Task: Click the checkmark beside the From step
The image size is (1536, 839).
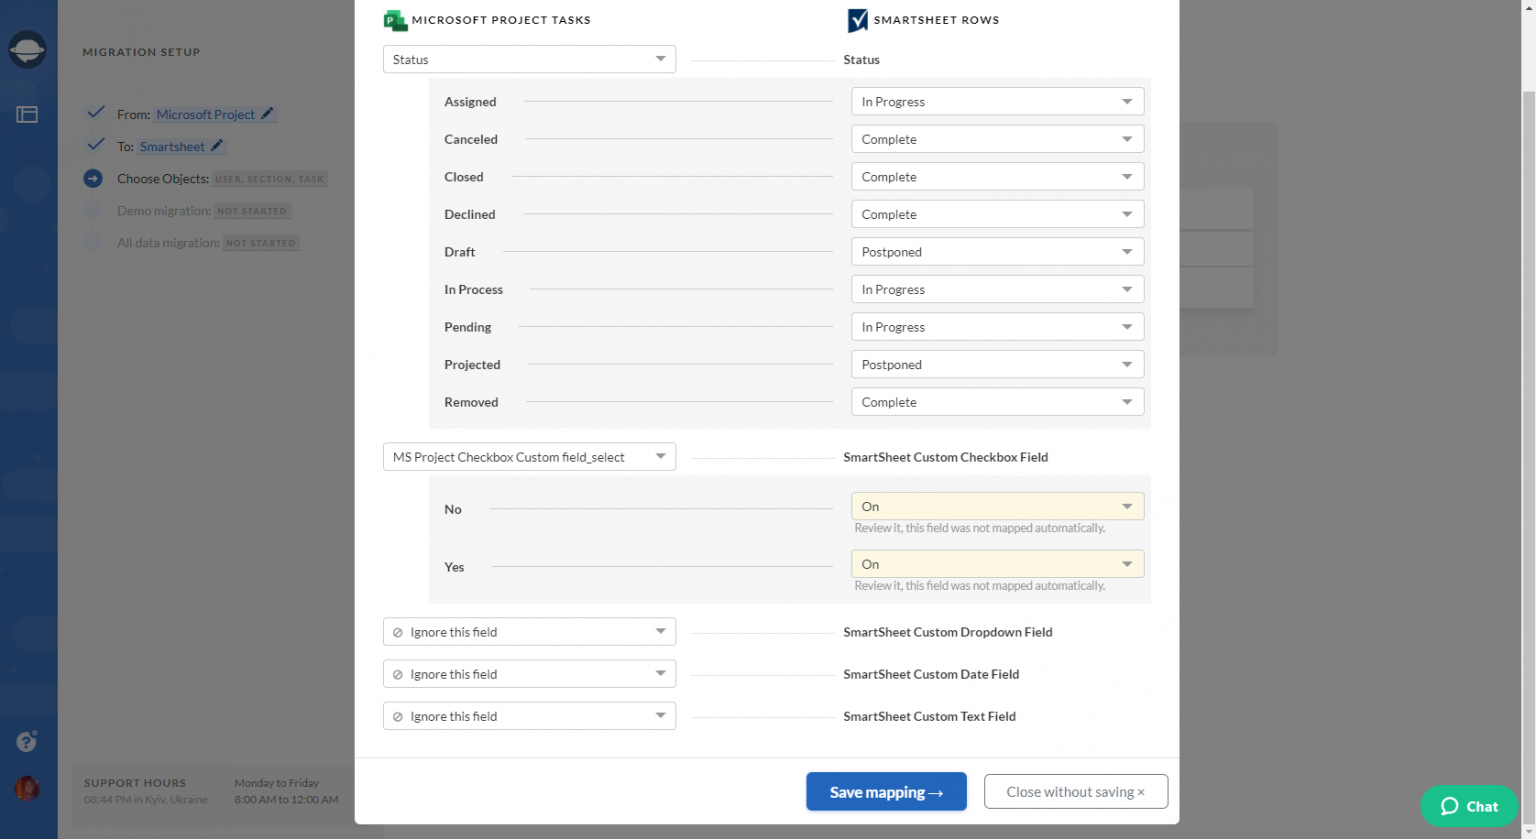Action: (95, 111)
